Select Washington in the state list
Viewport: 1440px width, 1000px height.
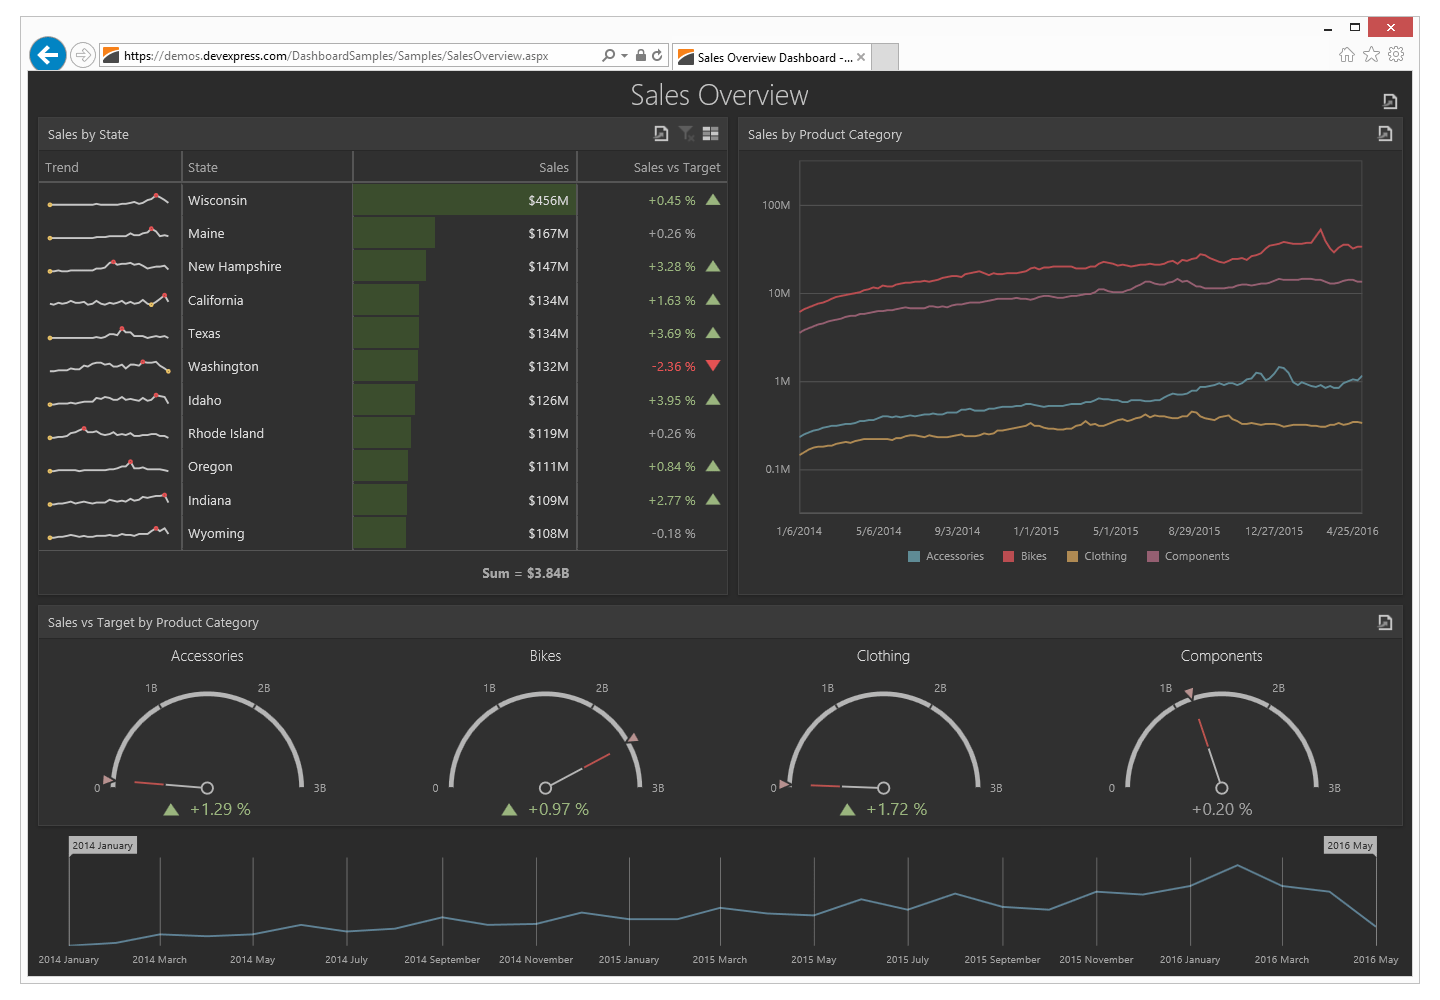pos(383,367)
